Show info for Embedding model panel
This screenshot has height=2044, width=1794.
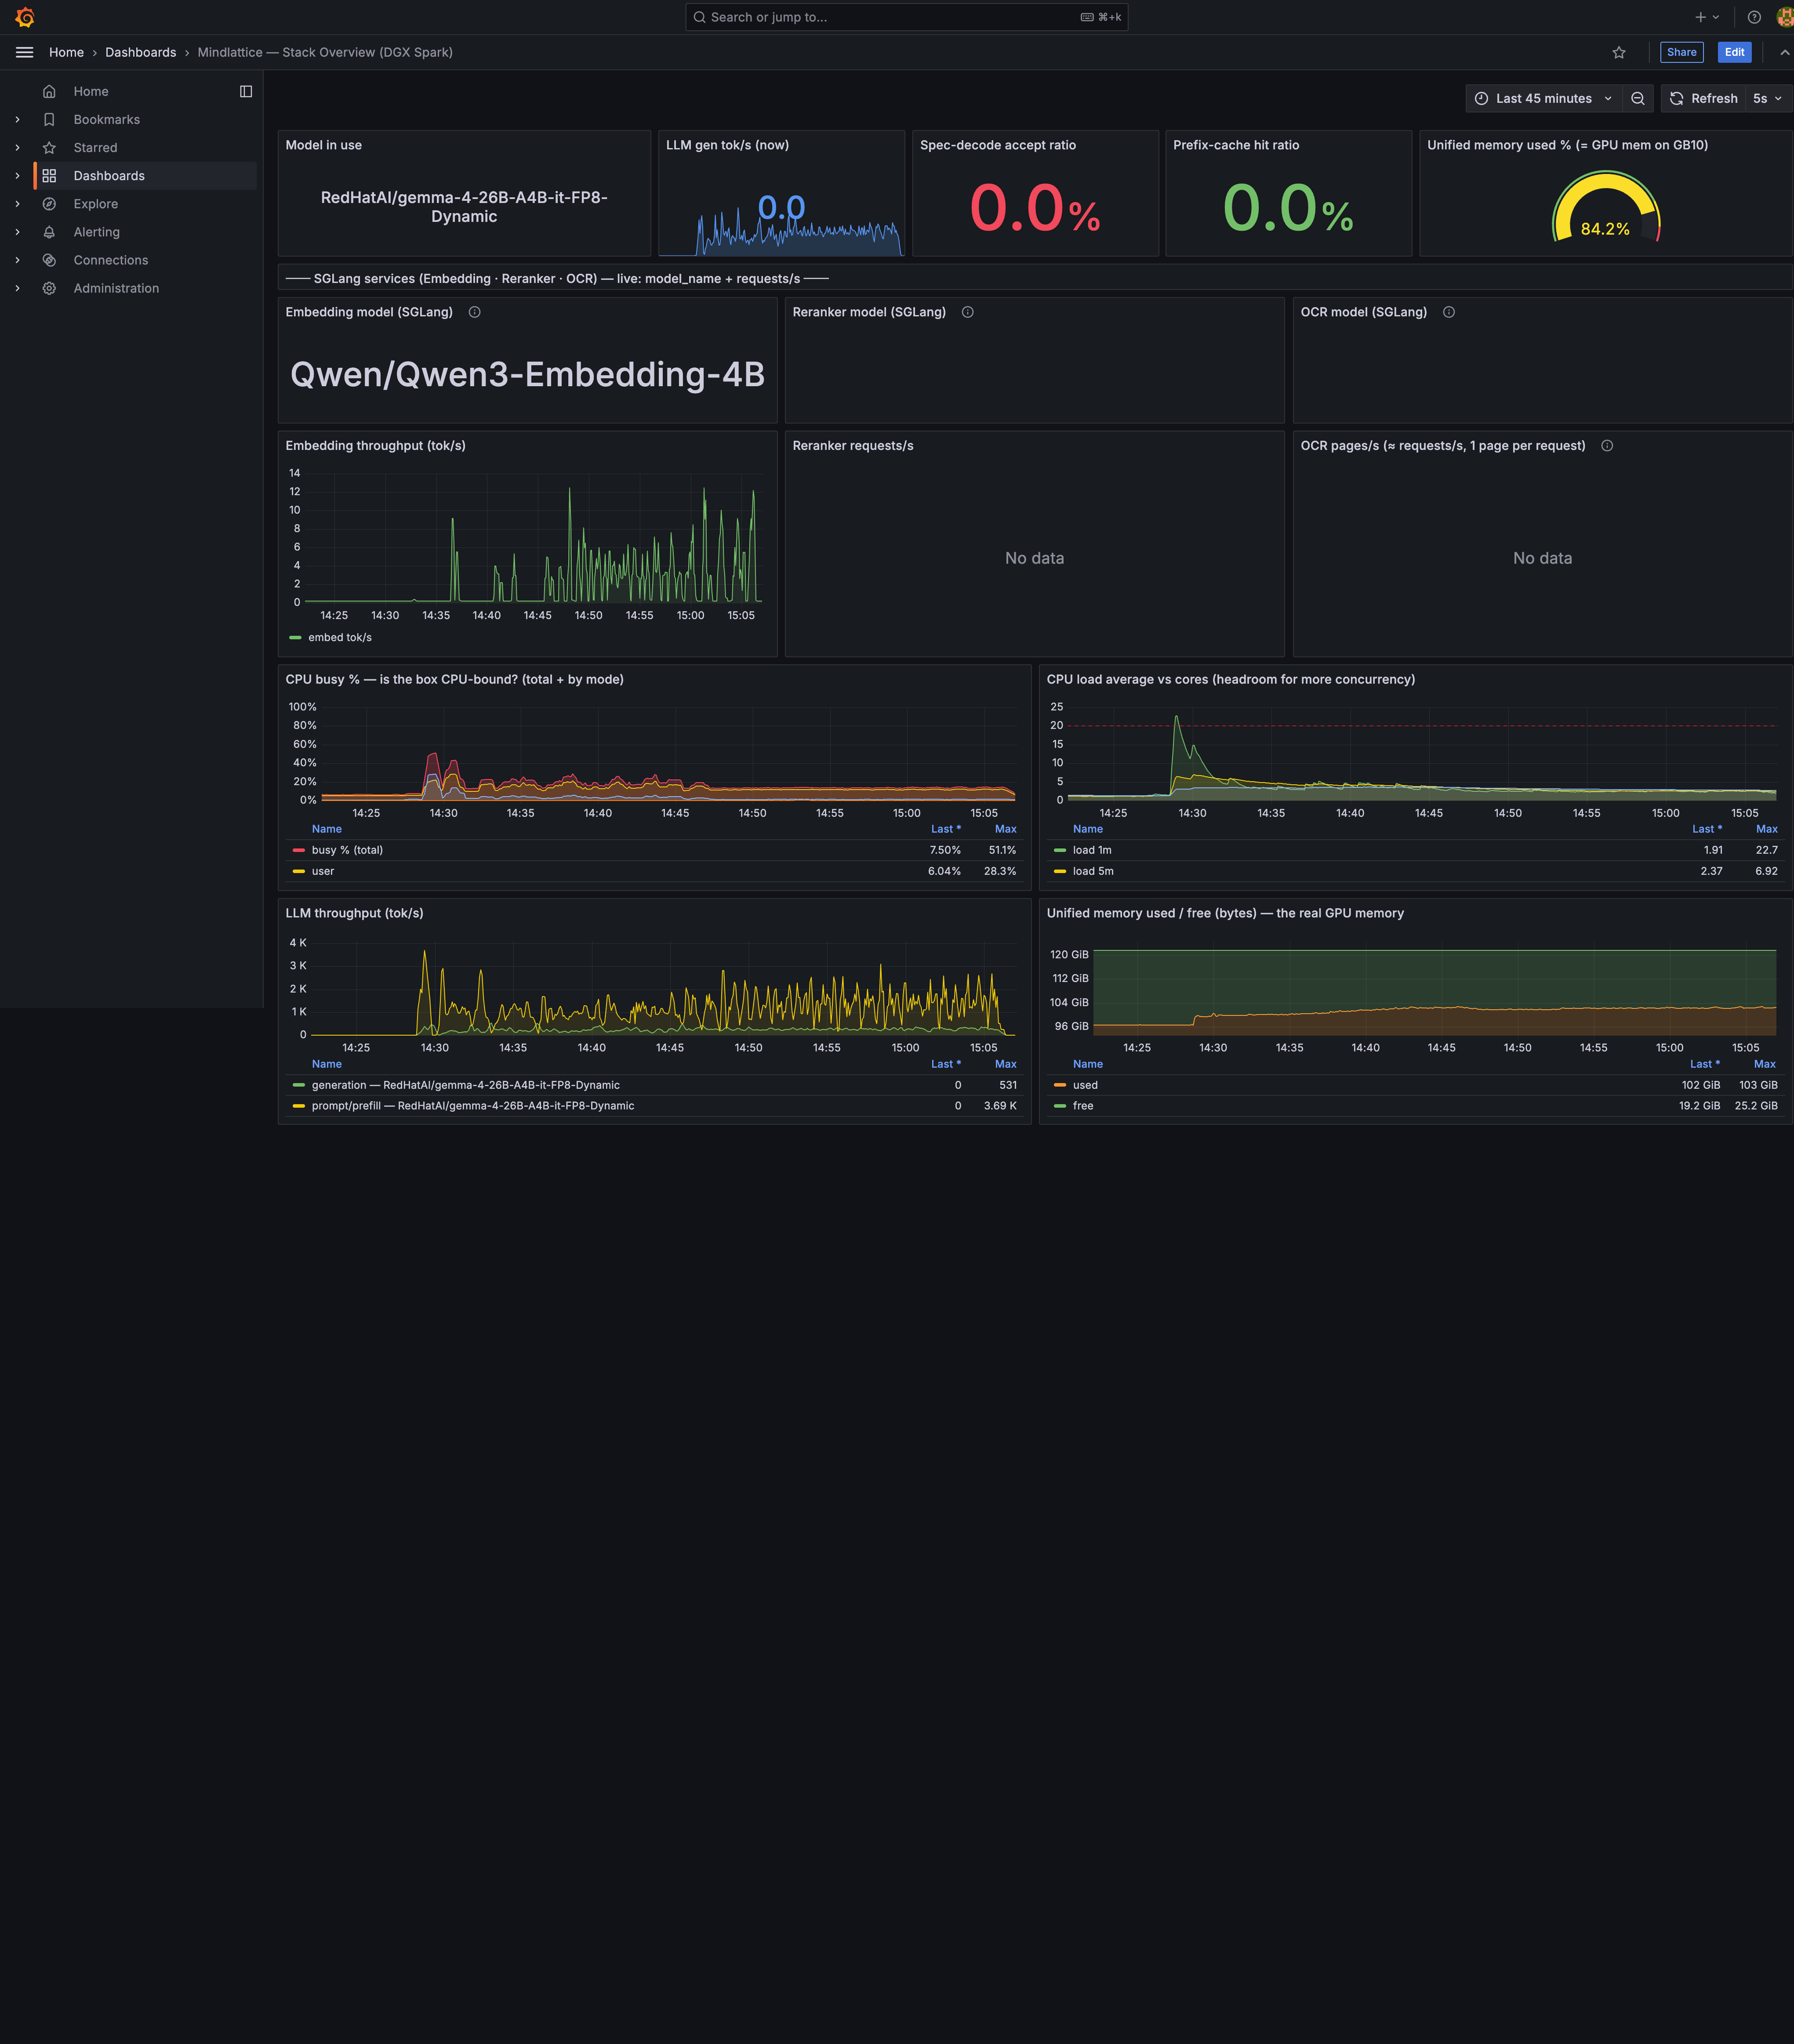pyautogui.click(x=475, y=312)
